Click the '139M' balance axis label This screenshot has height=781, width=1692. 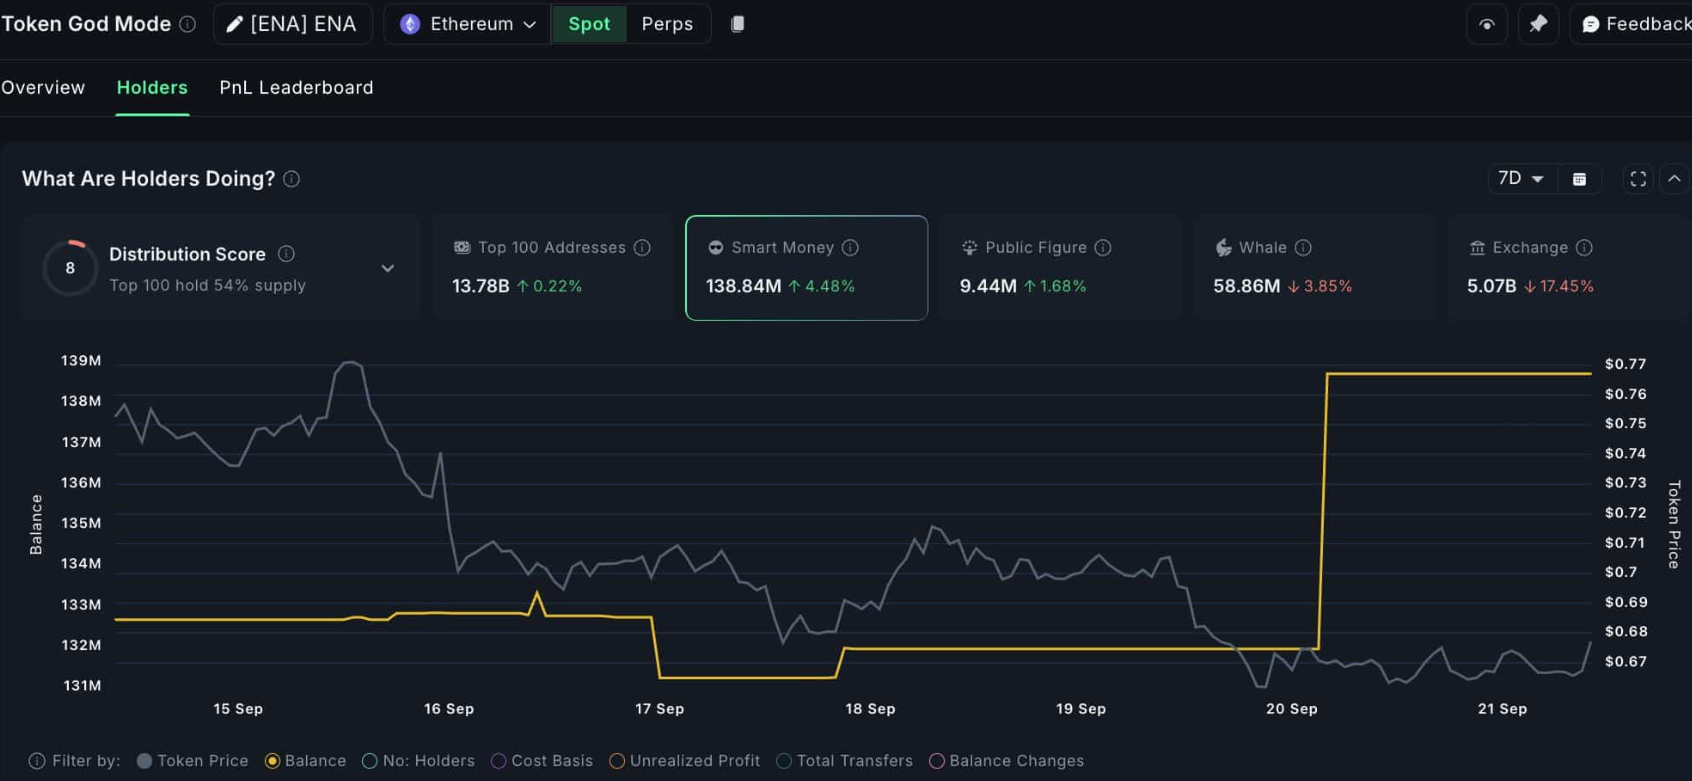coord(81,361)
